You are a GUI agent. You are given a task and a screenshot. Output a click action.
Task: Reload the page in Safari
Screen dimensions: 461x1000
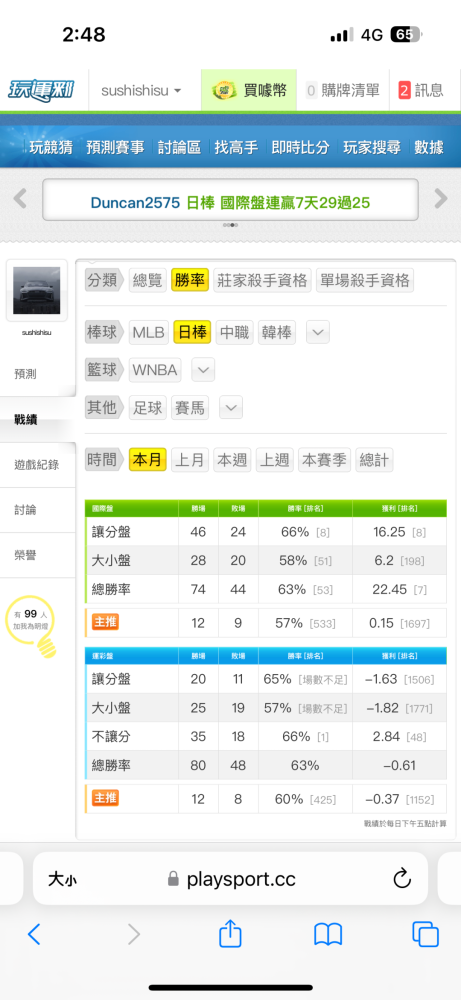(402, 879)
